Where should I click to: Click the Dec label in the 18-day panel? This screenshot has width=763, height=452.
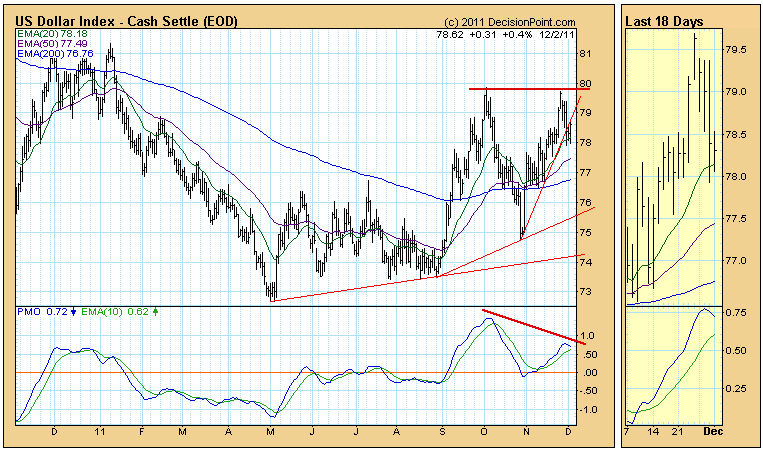click(x=712, y=431)
